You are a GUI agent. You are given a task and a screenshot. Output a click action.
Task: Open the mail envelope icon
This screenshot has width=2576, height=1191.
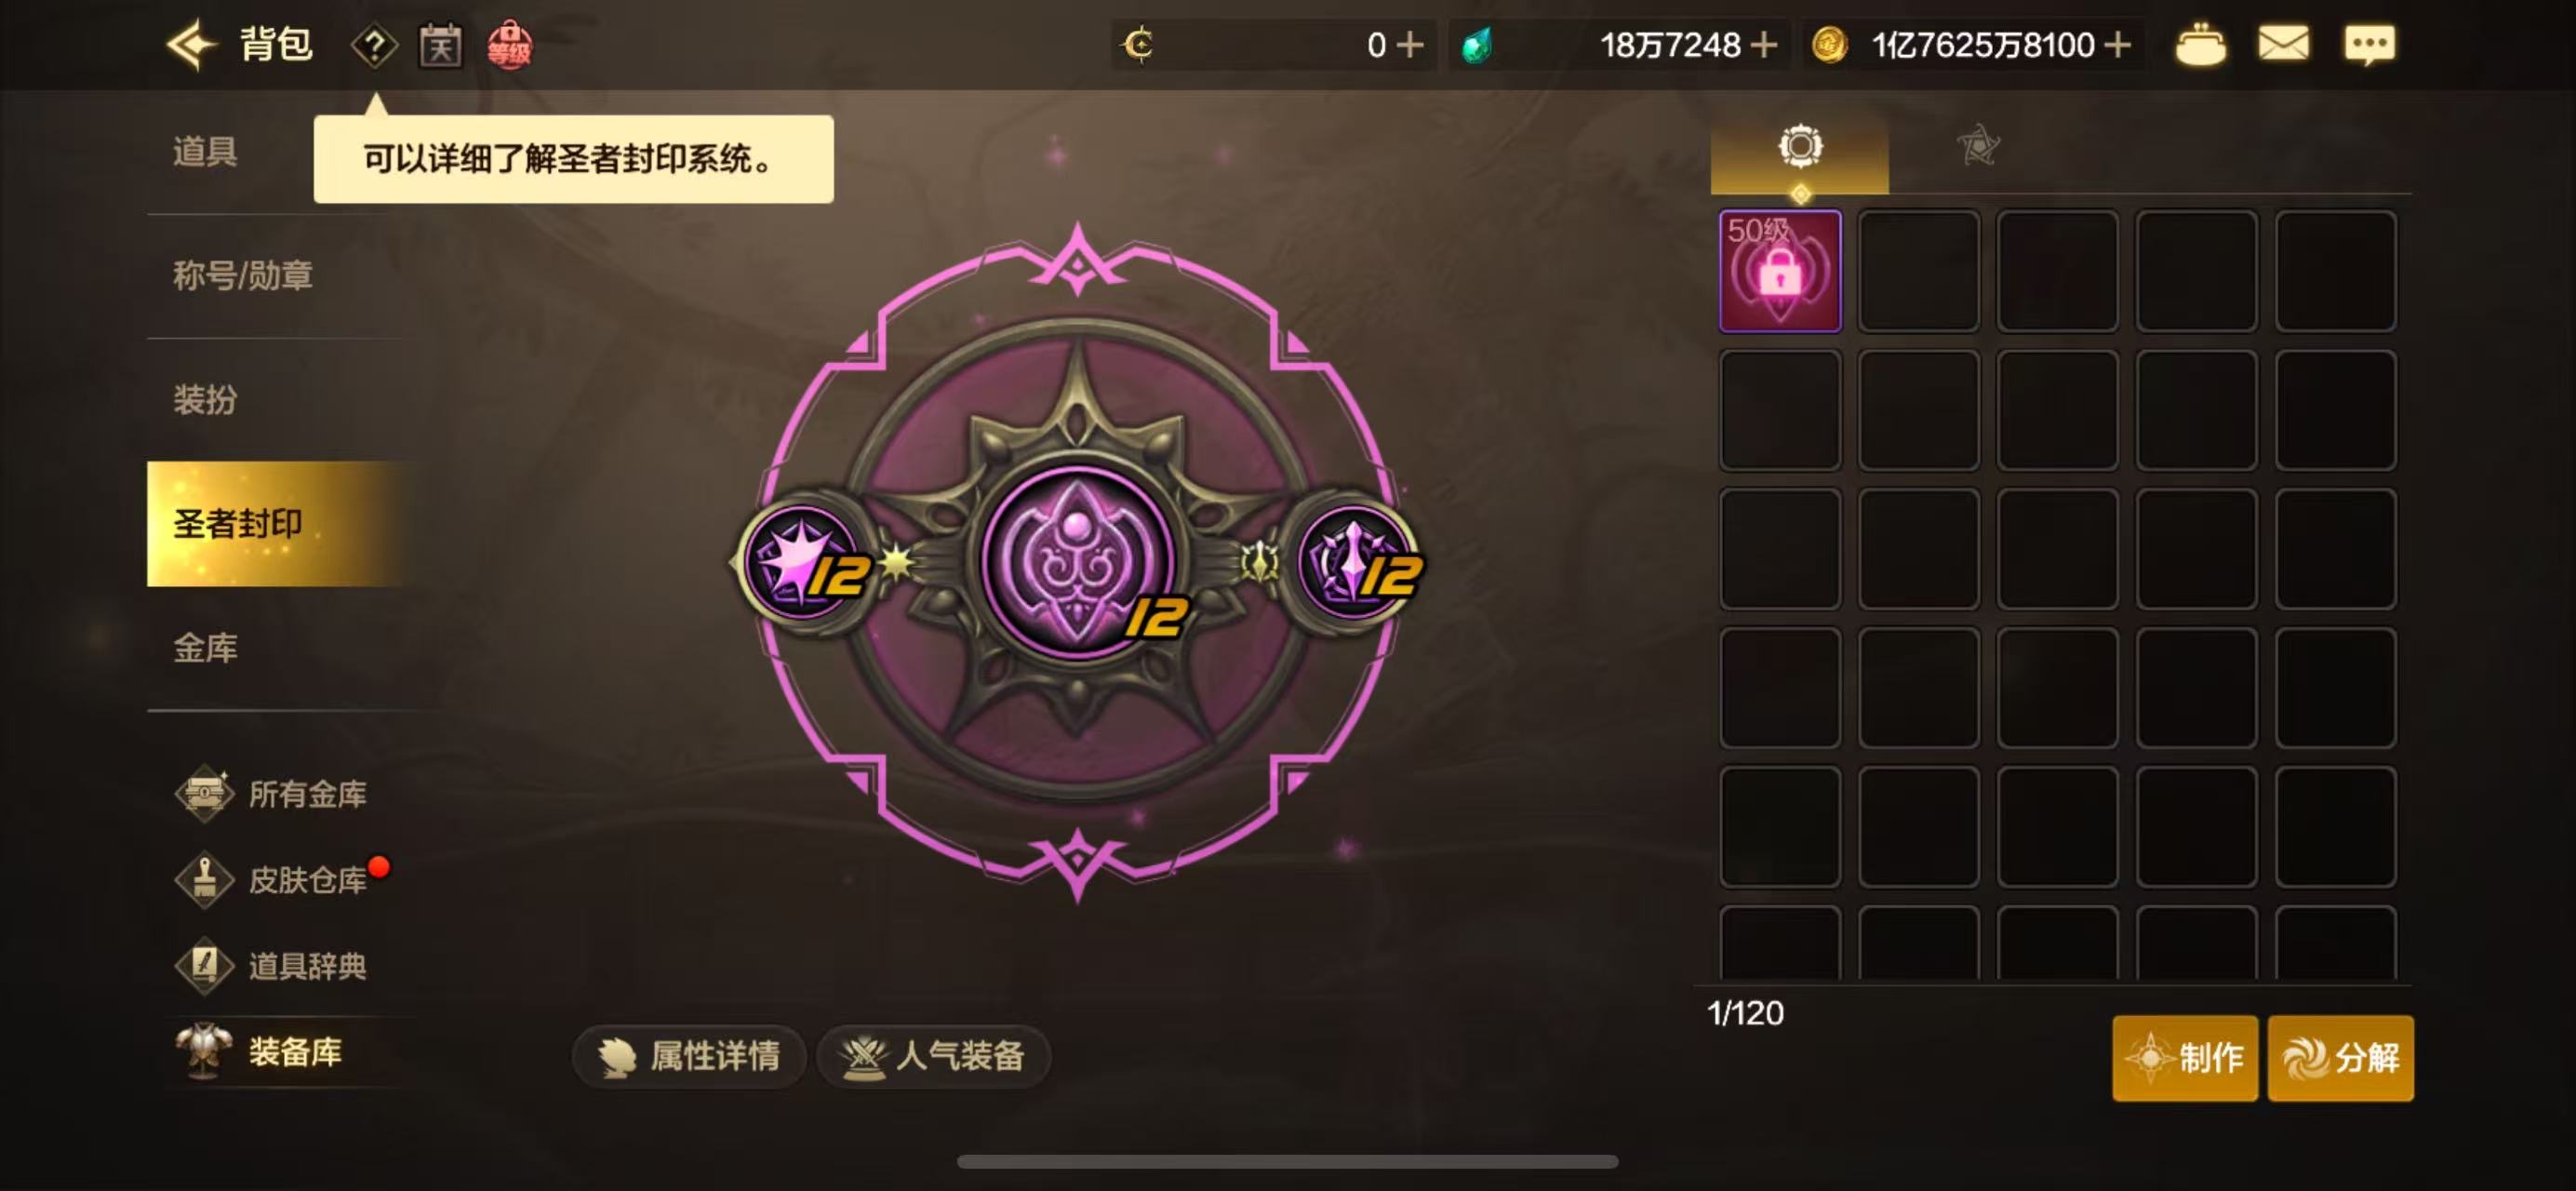click(x=2283, y=44)
